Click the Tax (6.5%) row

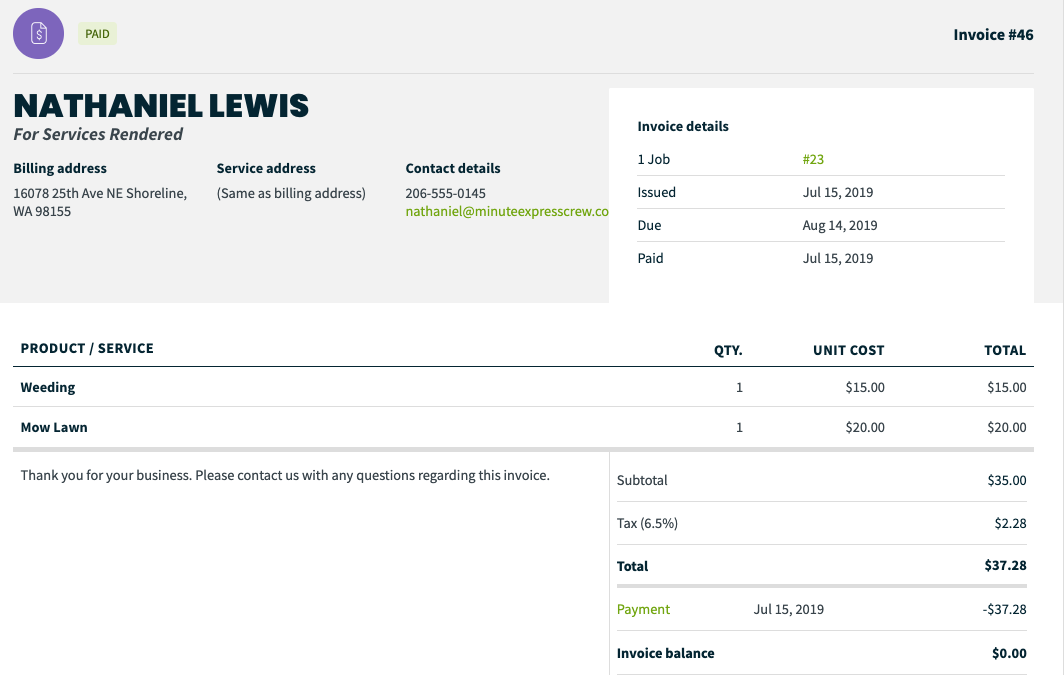821,523
